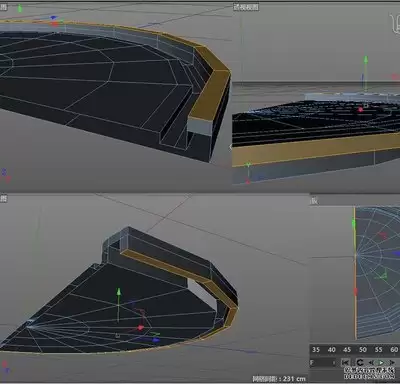Grab green Y-axis arrow in bottom-left viewport
Screen dimensions: 400x384
point(118,293)
